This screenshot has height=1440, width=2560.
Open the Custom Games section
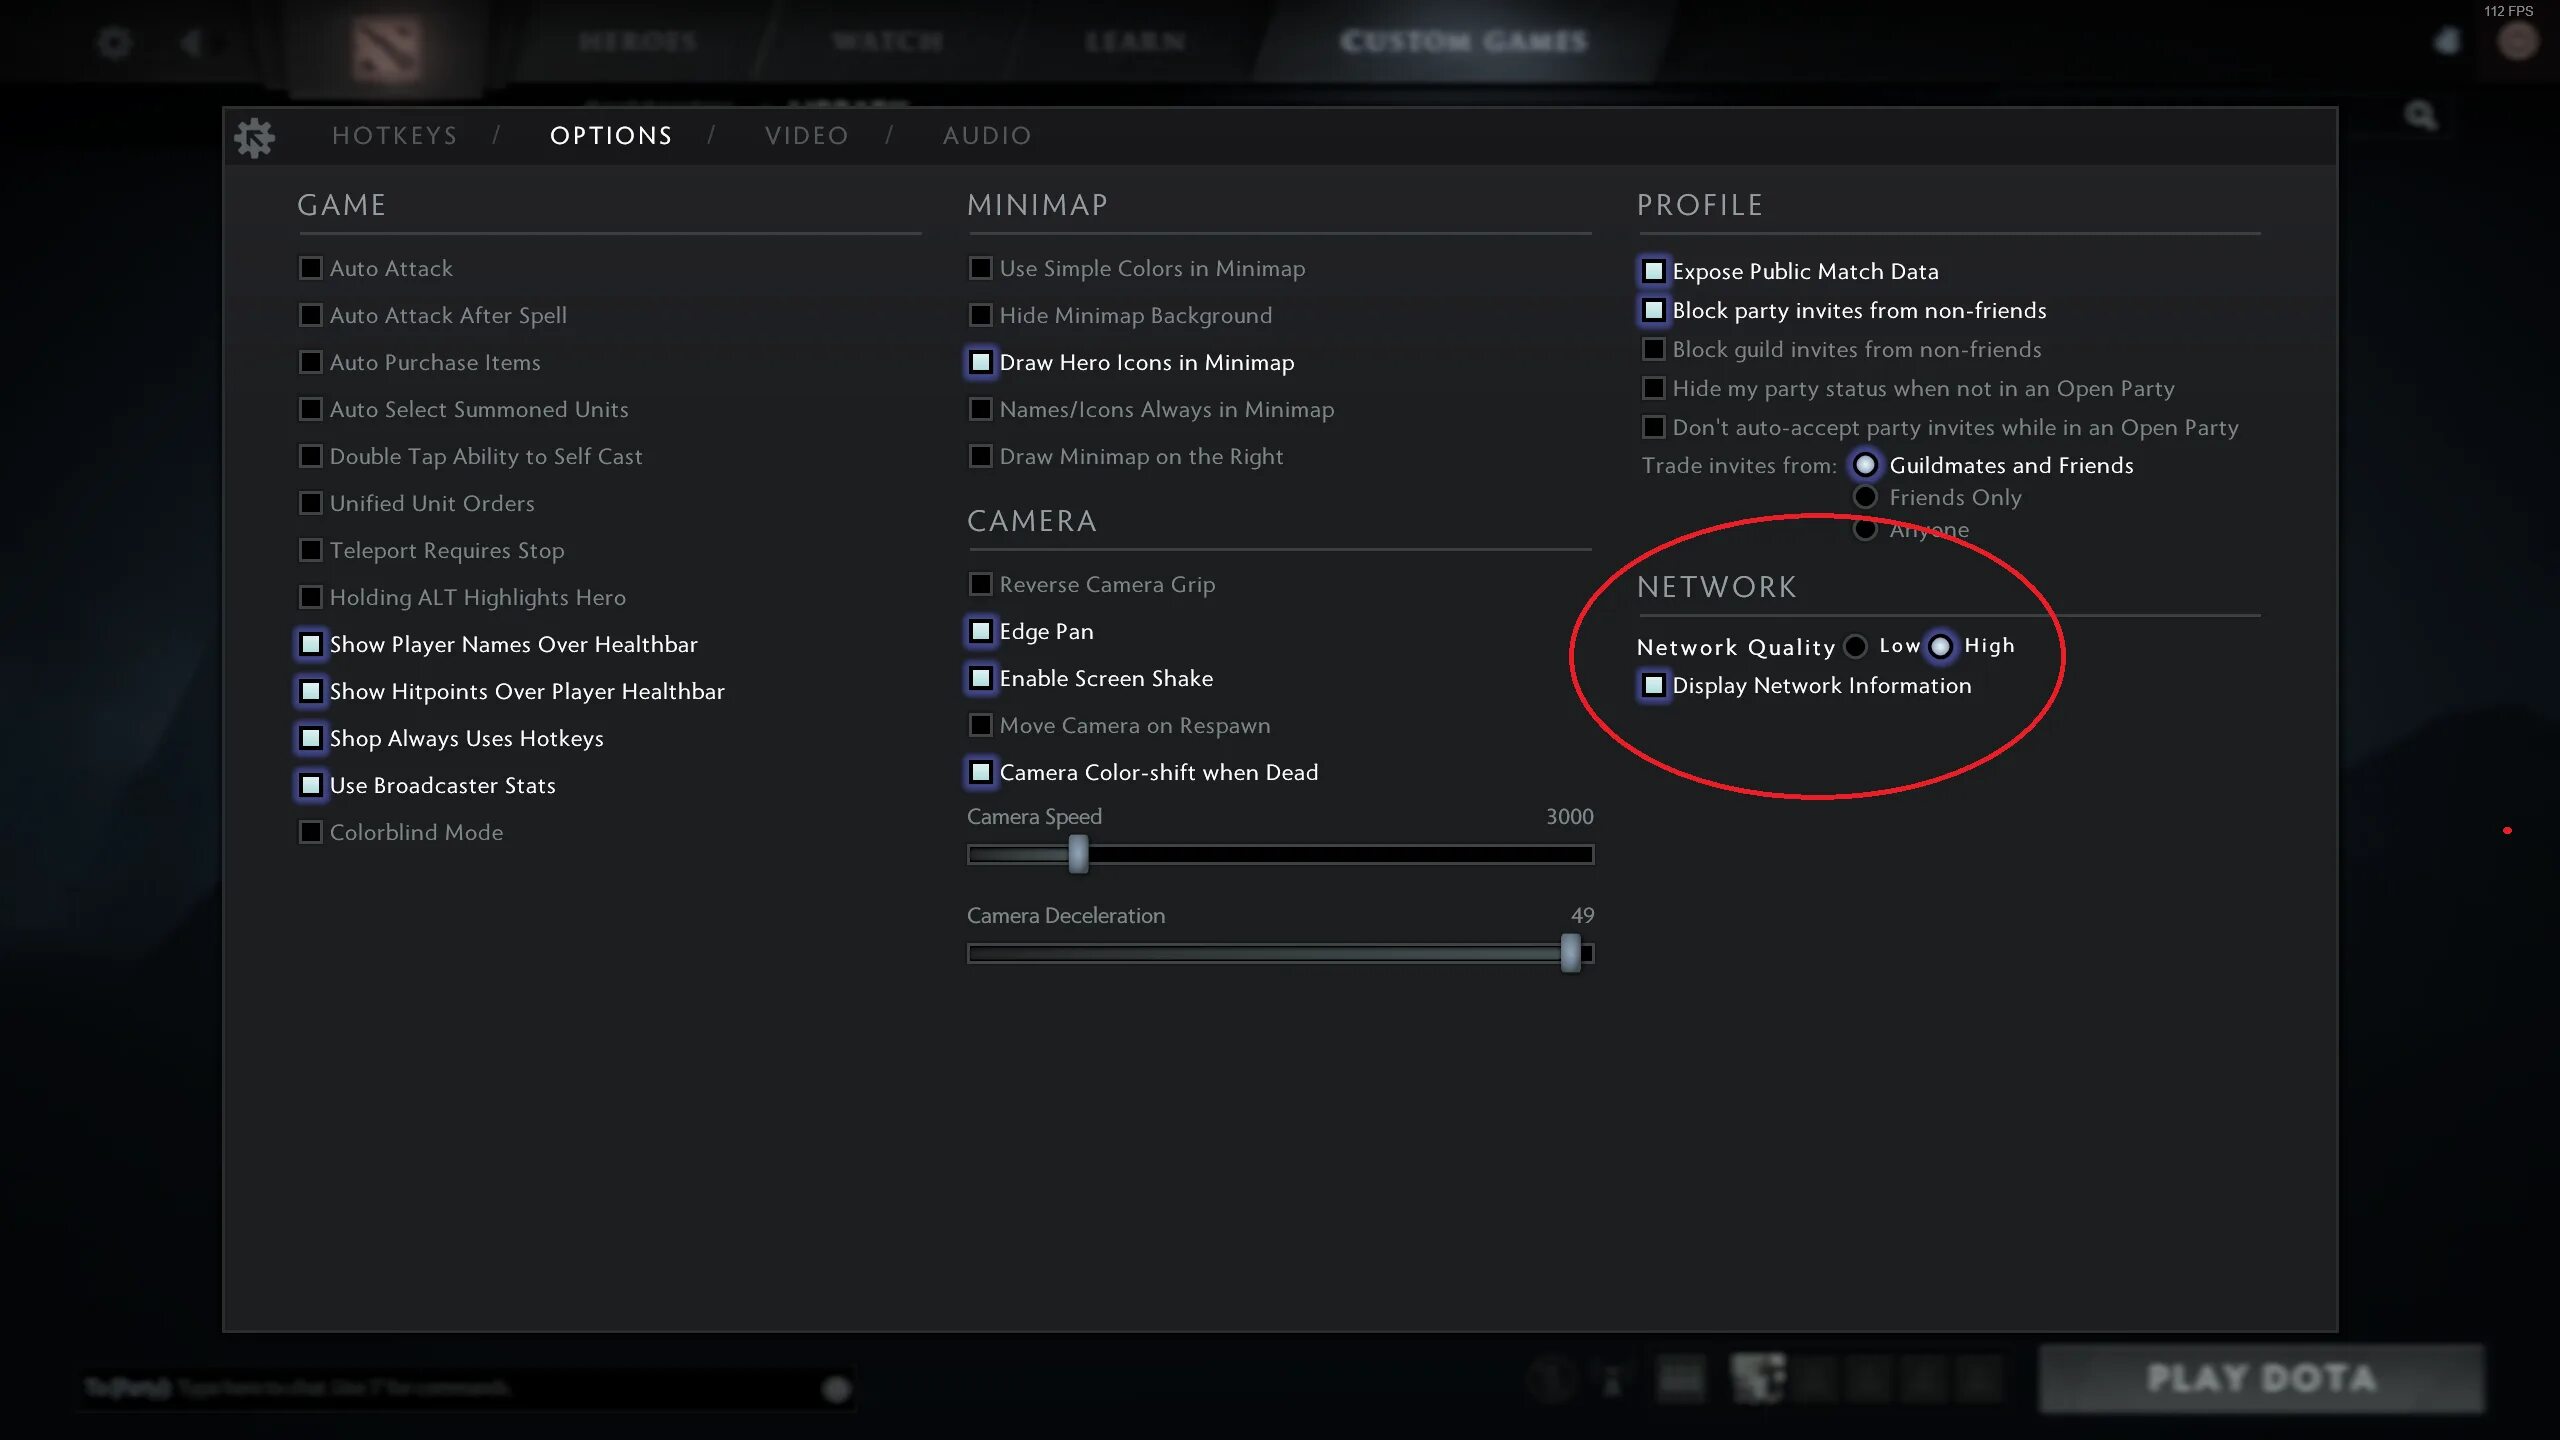point(1463,42)
